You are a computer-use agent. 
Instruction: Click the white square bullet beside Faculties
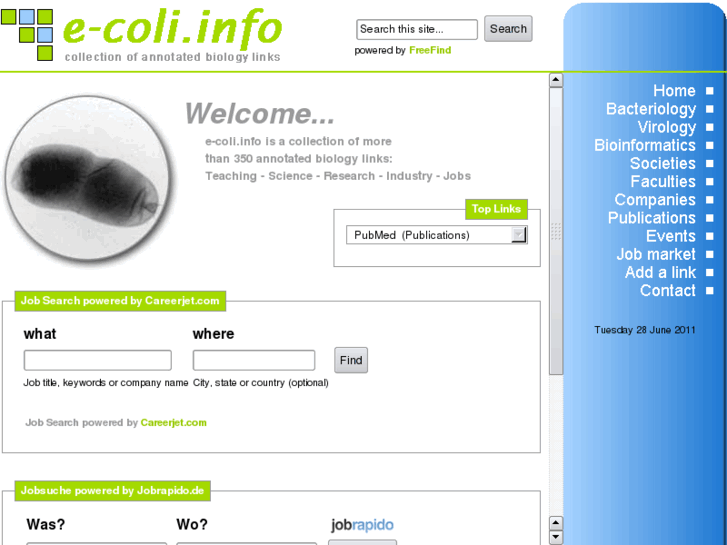(709, 182)
